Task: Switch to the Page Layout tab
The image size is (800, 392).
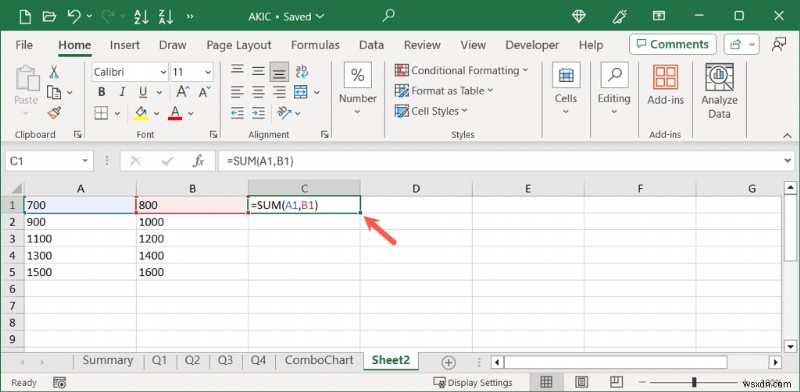Action: click(239, 45)
